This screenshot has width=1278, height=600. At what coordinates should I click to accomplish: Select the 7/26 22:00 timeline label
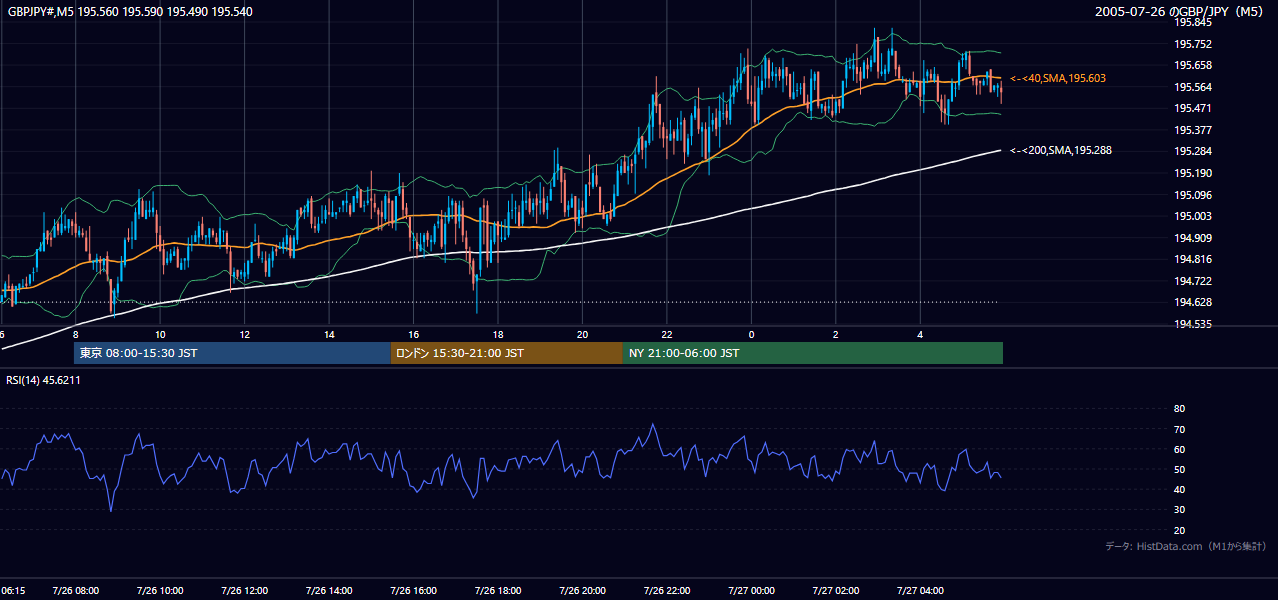click(x=666, y=591)
